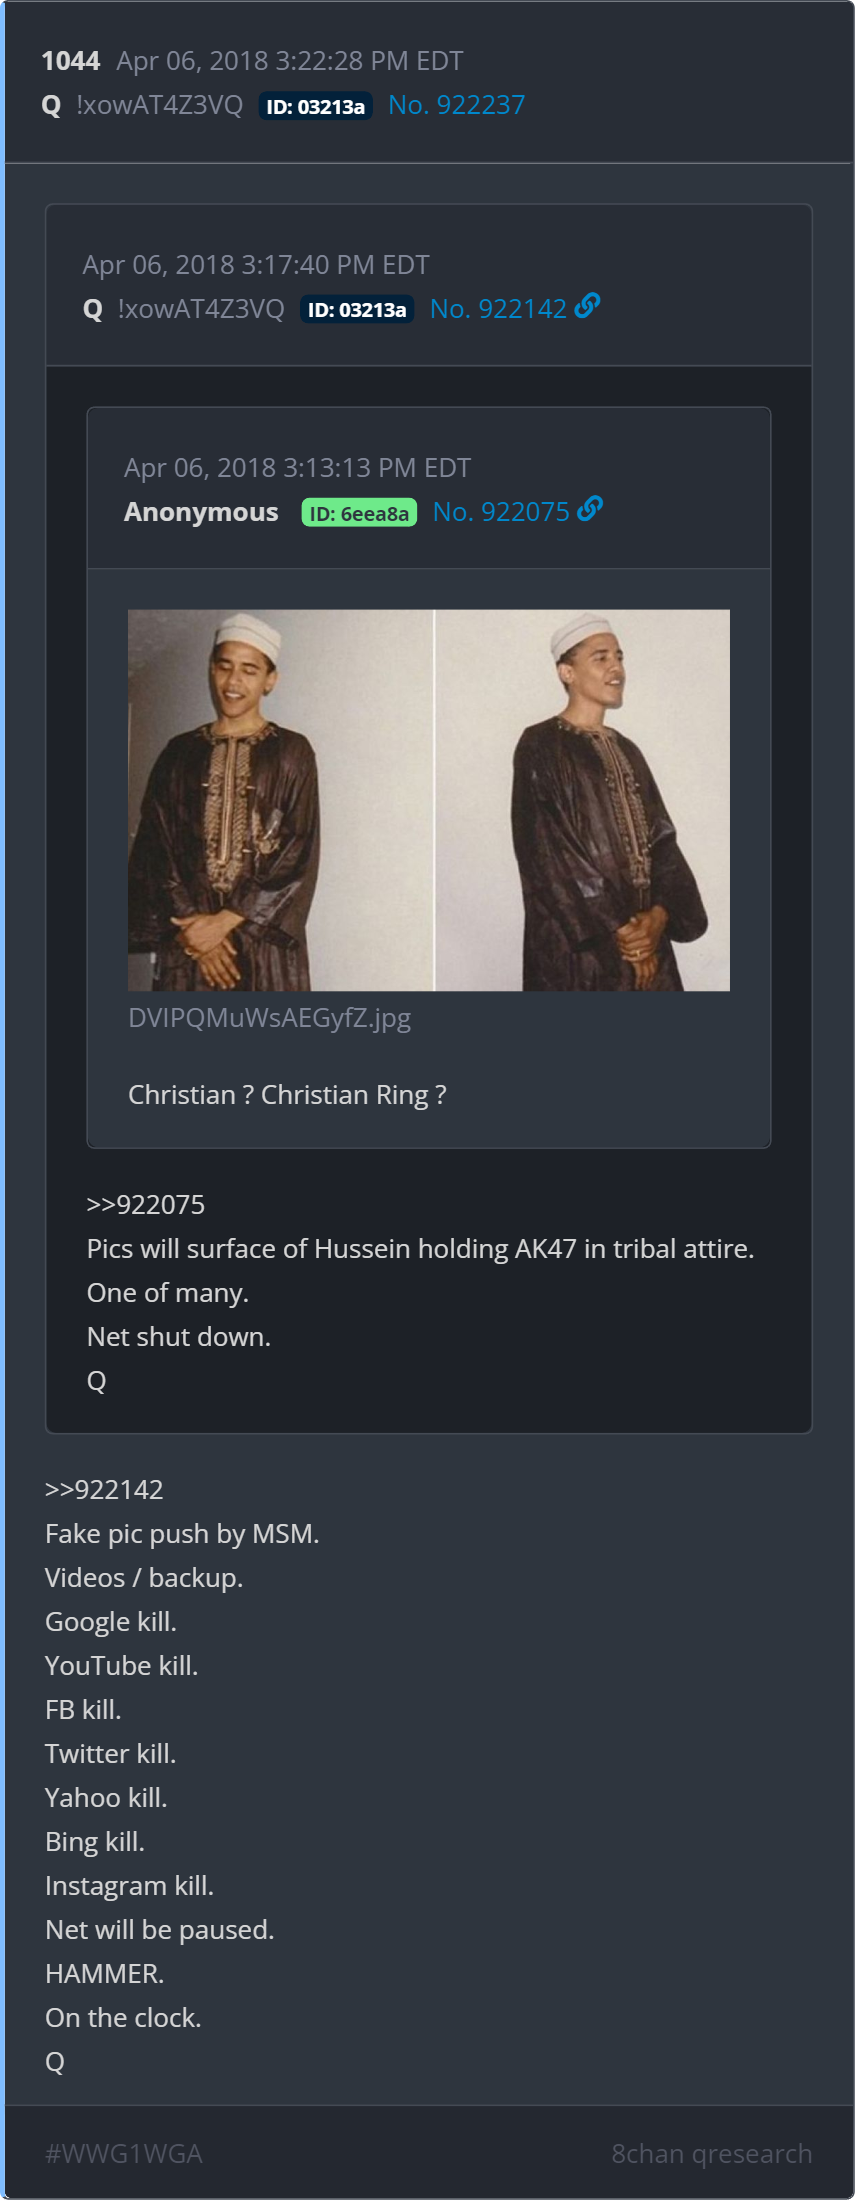Click the >>922075 reply reference
856x2200 pixels.
click(146, 1205)
